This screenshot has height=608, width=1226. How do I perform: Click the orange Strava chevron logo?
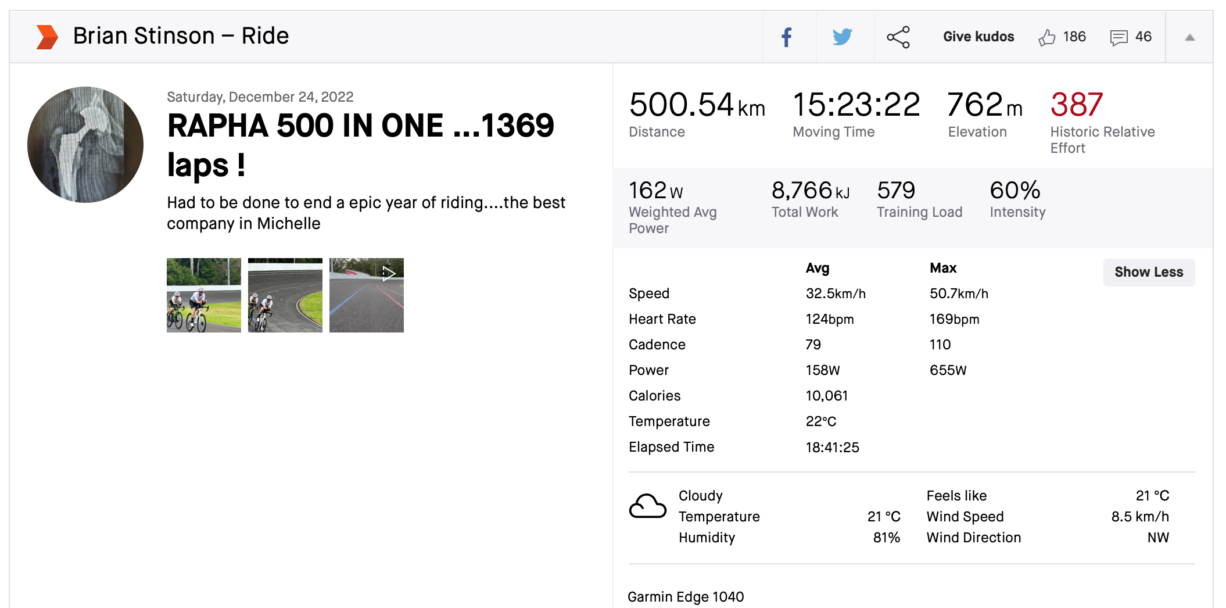coord(47,37)
